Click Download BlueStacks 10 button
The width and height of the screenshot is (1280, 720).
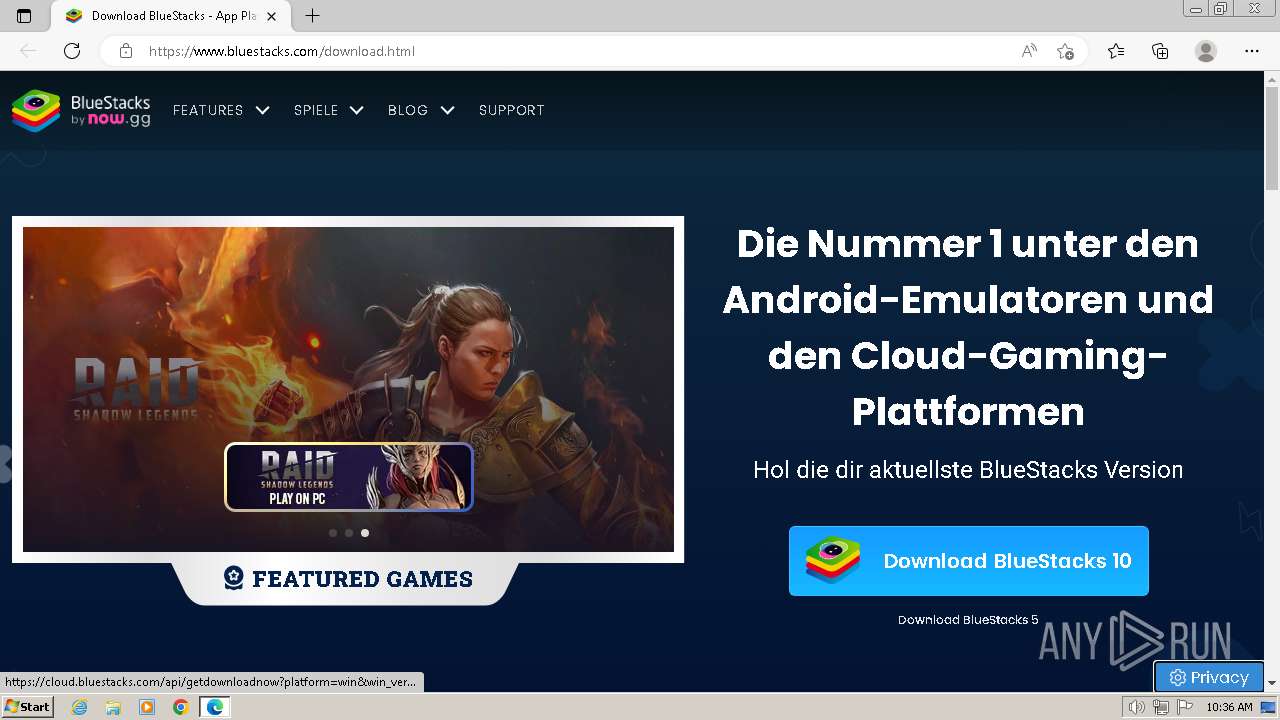(968, 561)
